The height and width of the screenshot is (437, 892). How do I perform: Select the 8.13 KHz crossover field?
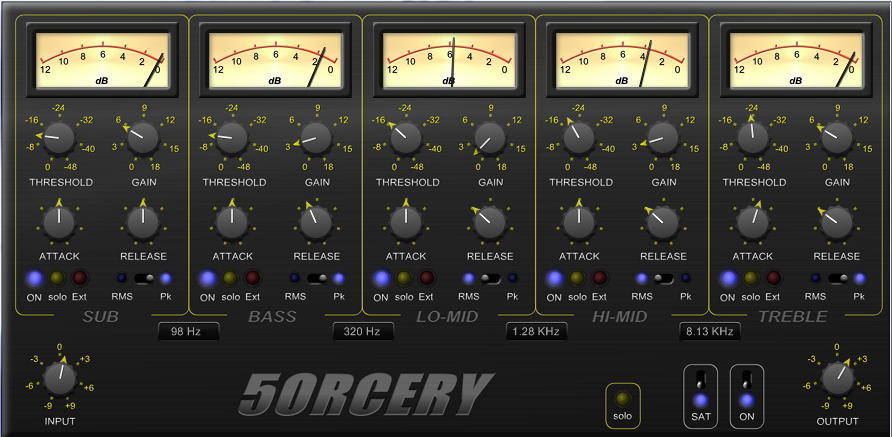coord(709,331)
